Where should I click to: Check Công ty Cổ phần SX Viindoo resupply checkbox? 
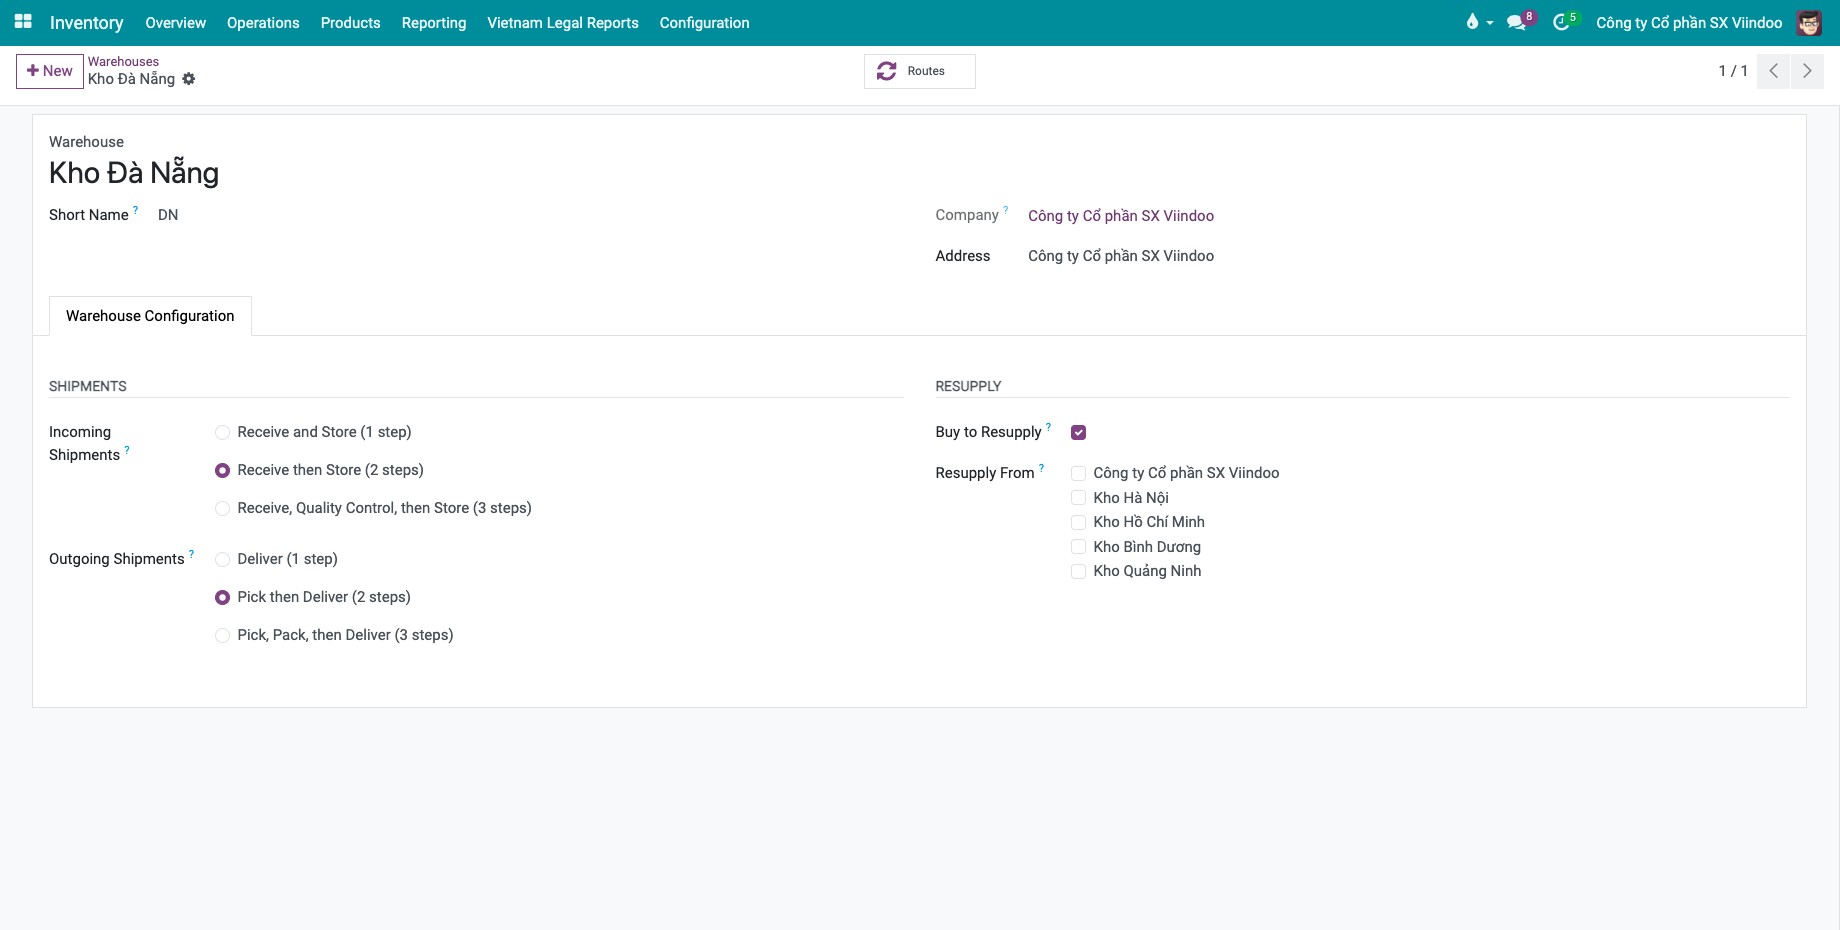pyautogui.click(x=1078, y=473)
